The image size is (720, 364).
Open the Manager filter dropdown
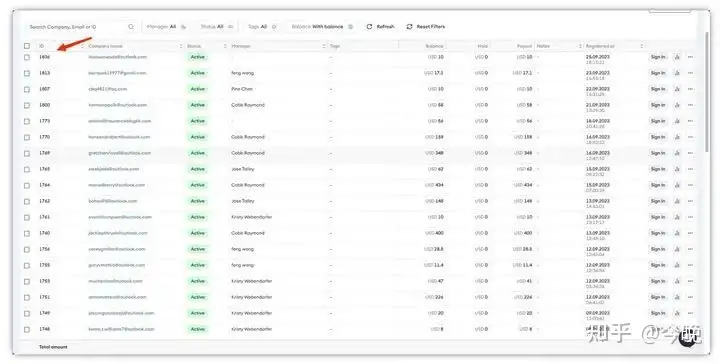click(167, 27)
